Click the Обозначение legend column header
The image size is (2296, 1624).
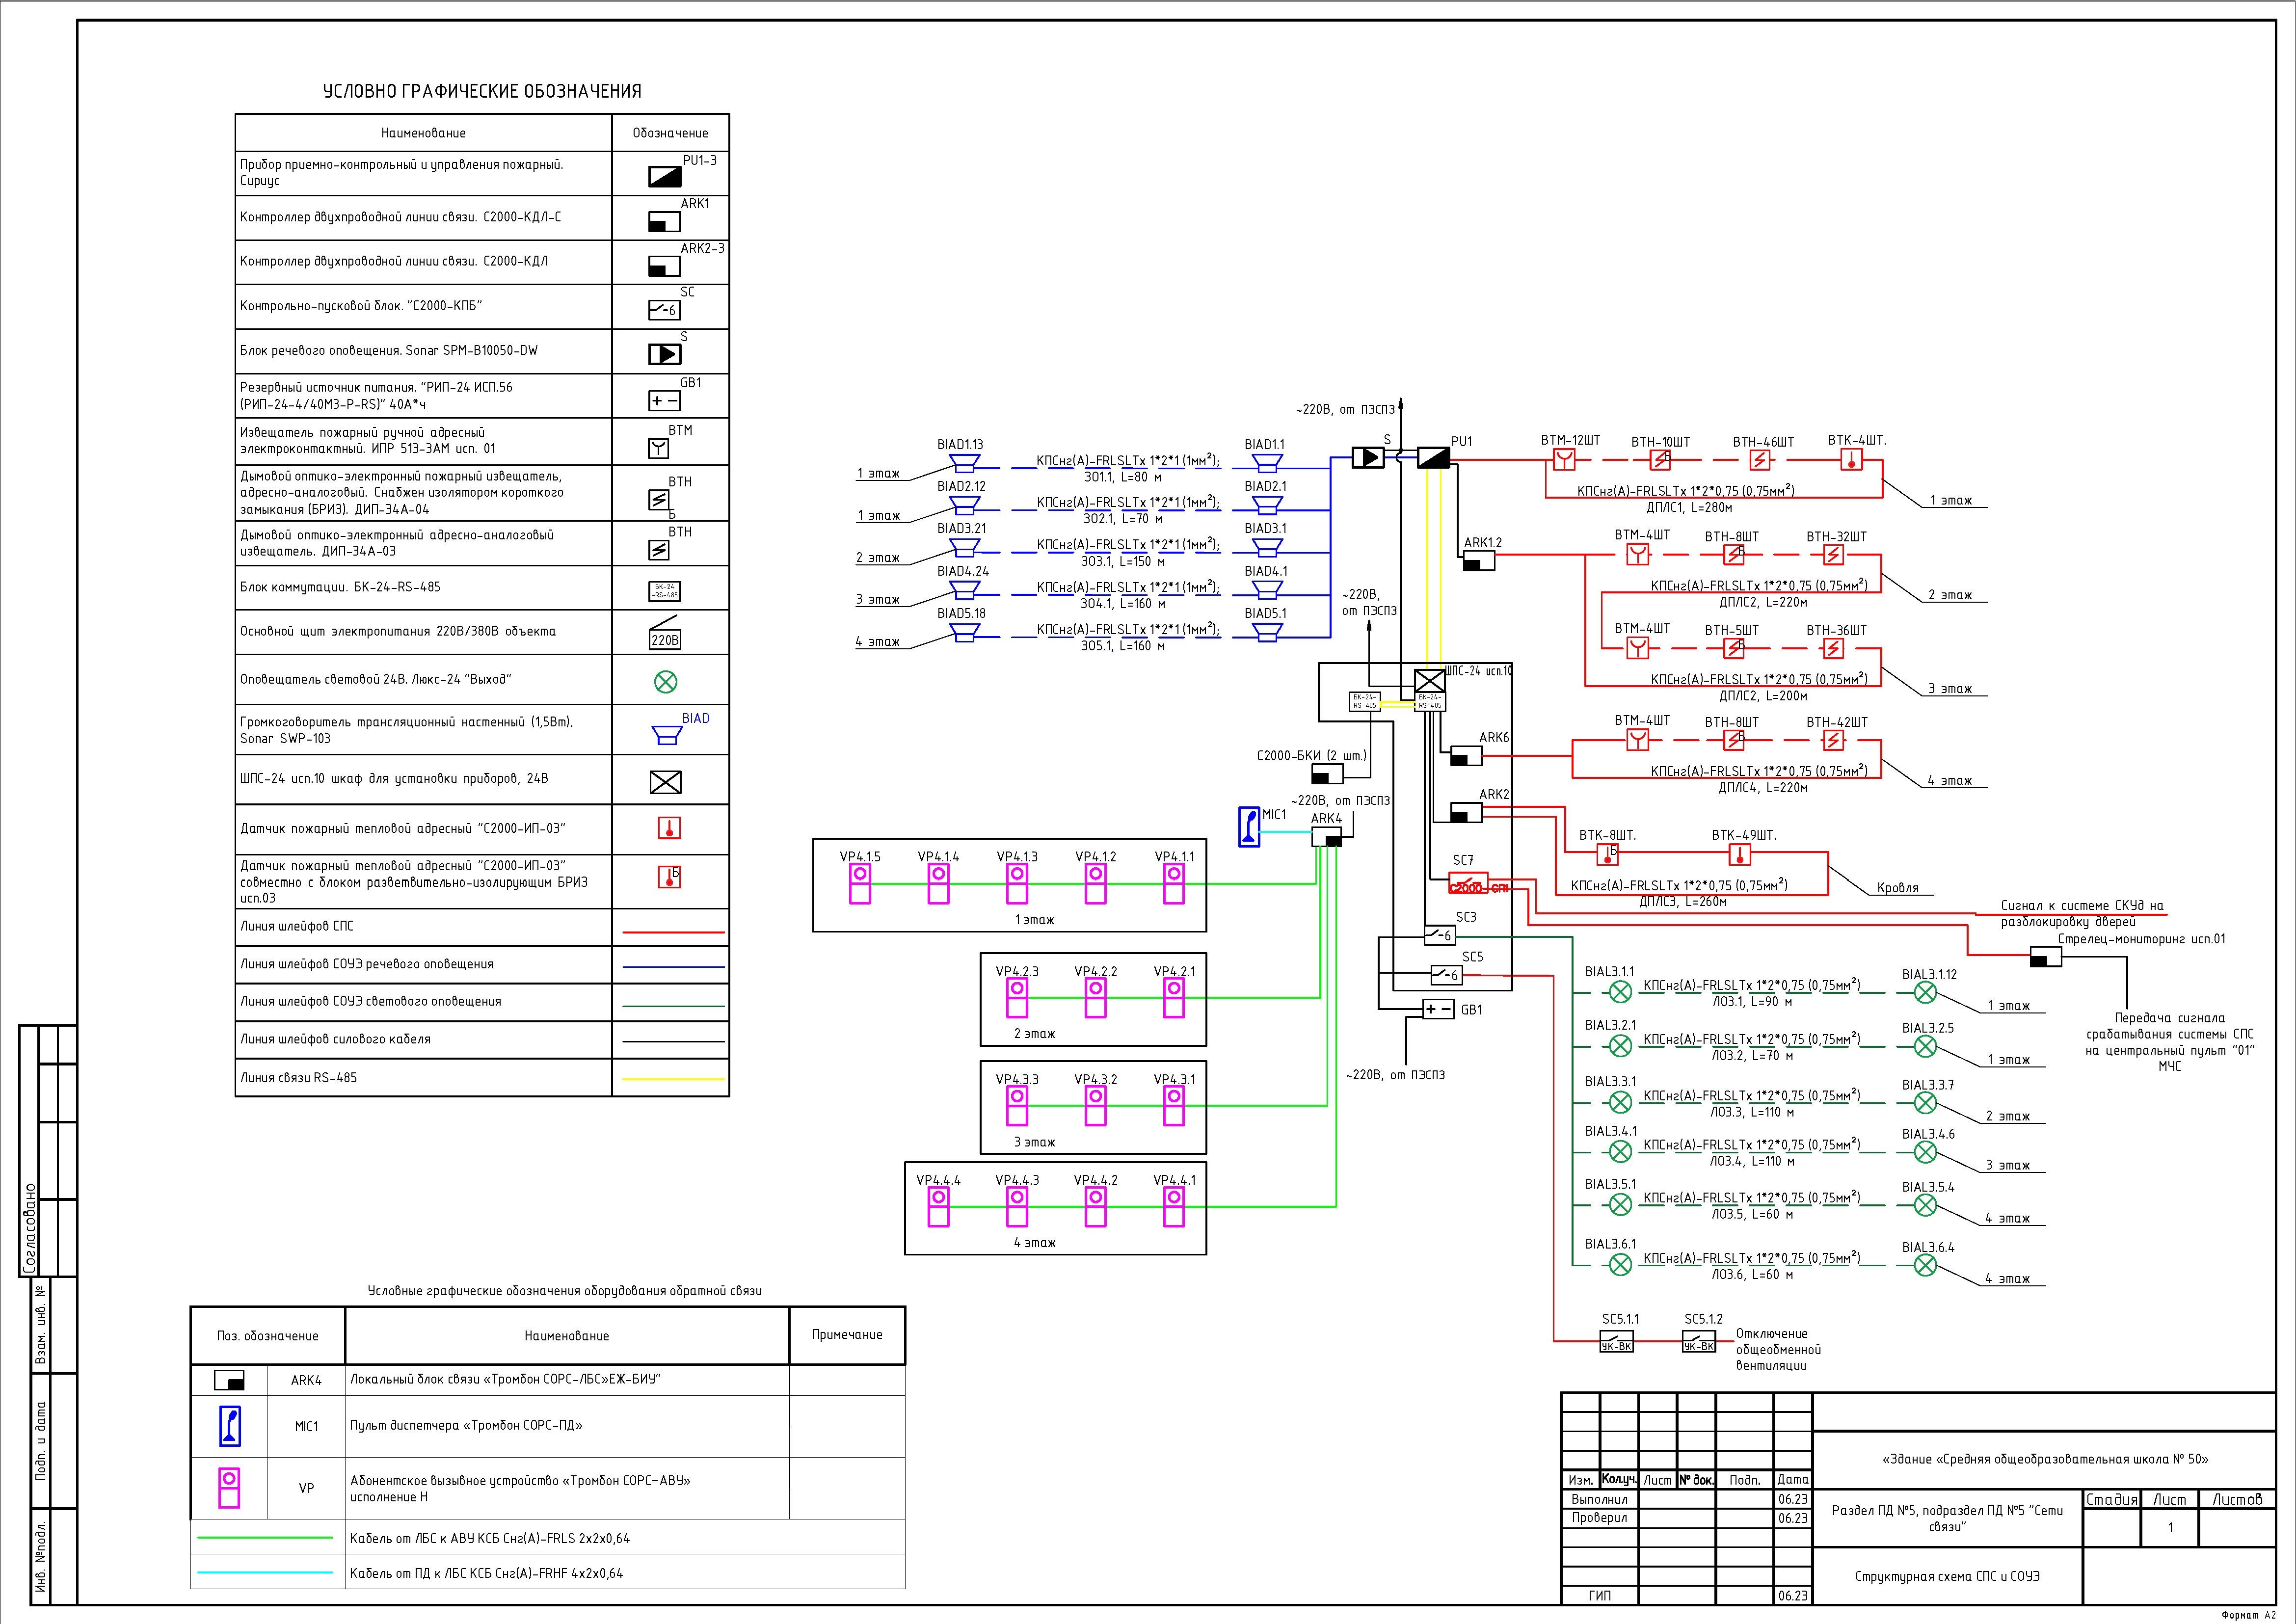click(670, 133)
